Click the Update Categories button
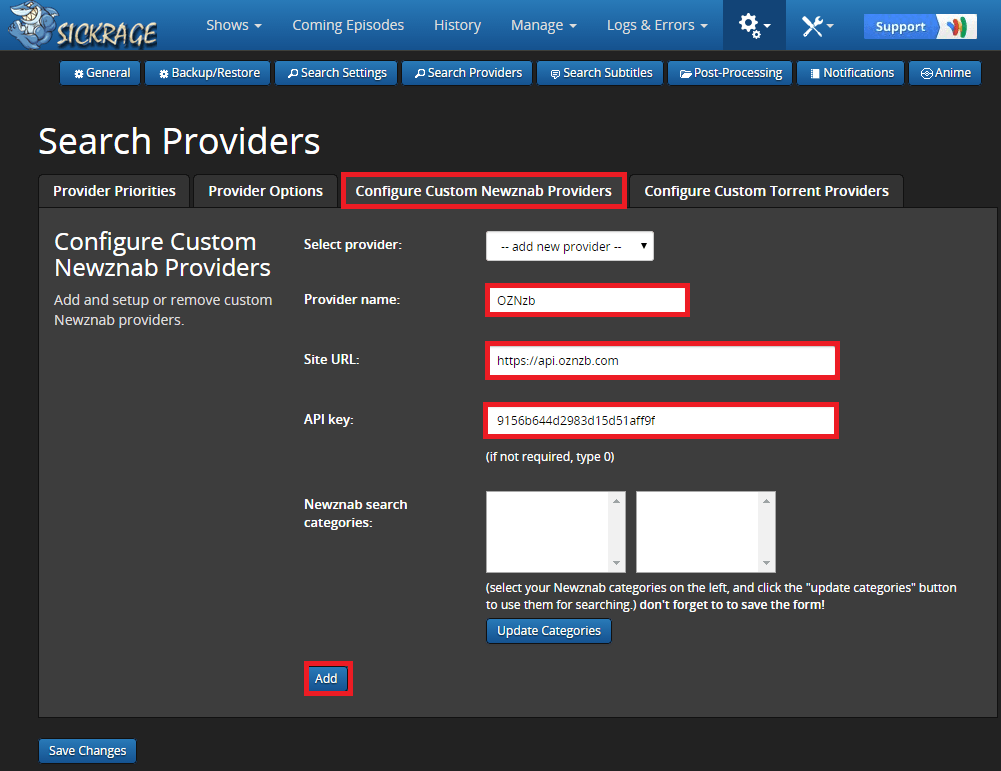 point(548,631)
